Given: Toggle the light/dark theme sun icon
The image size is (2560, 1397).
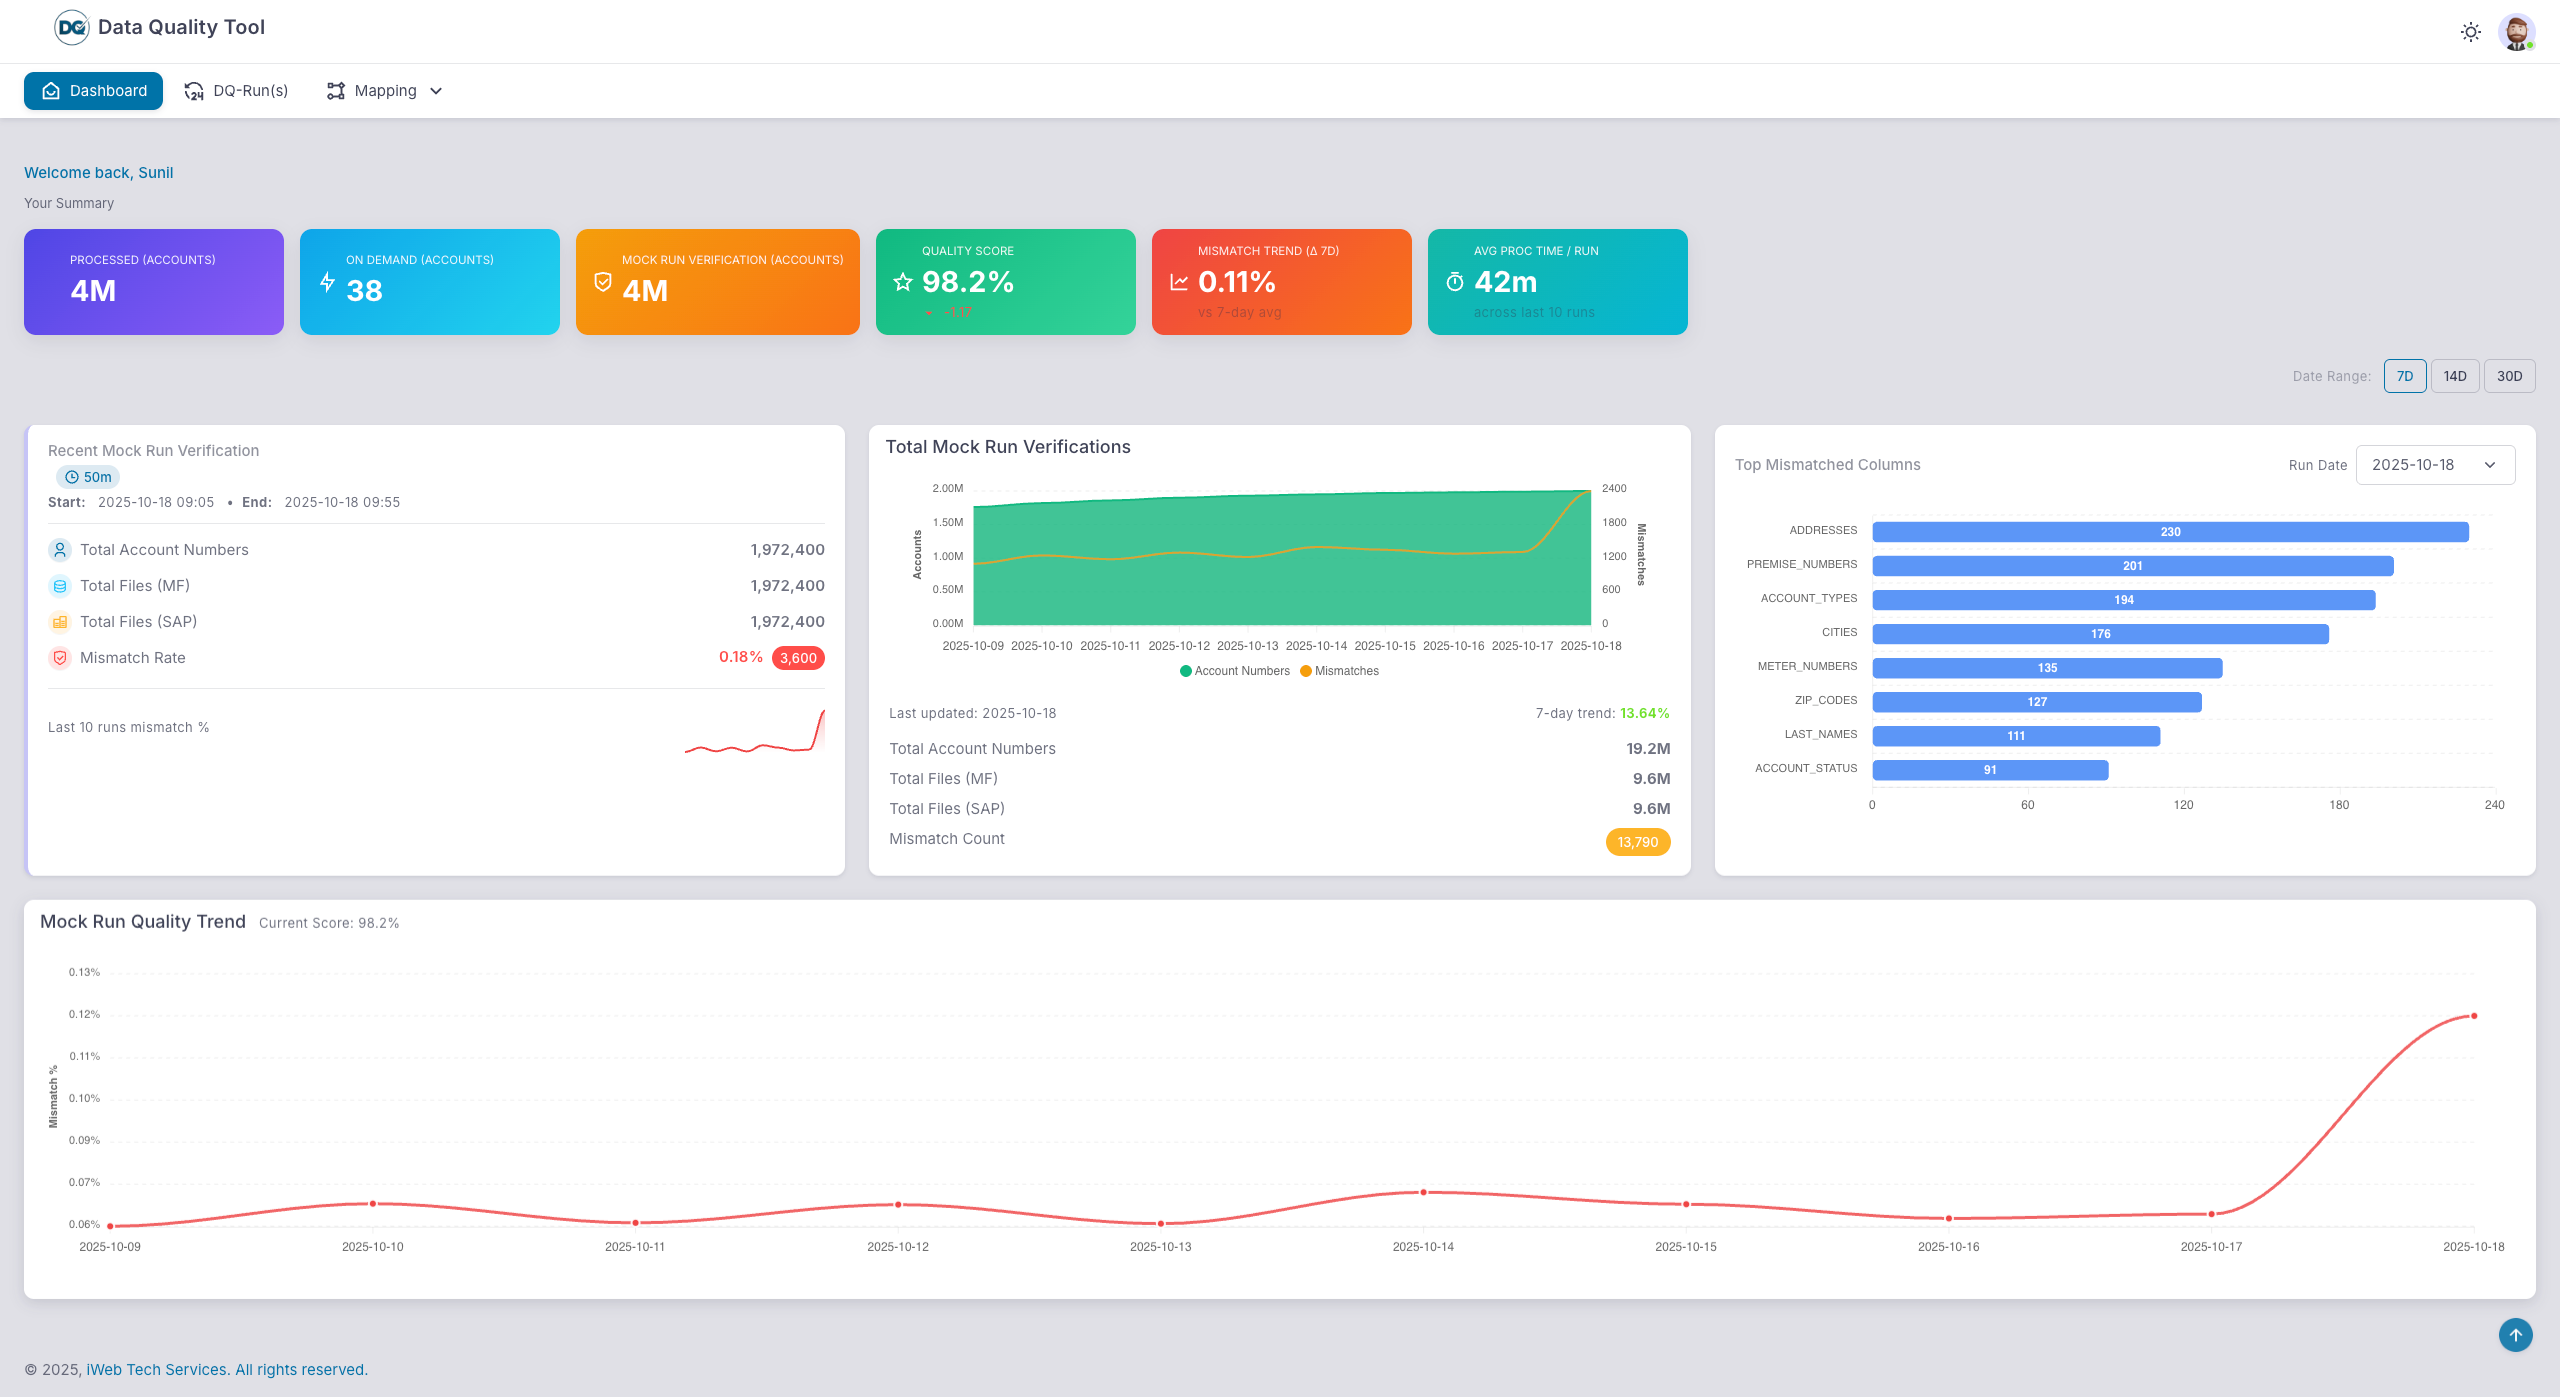Looking at the screenshot, I should pos(2470,31).
